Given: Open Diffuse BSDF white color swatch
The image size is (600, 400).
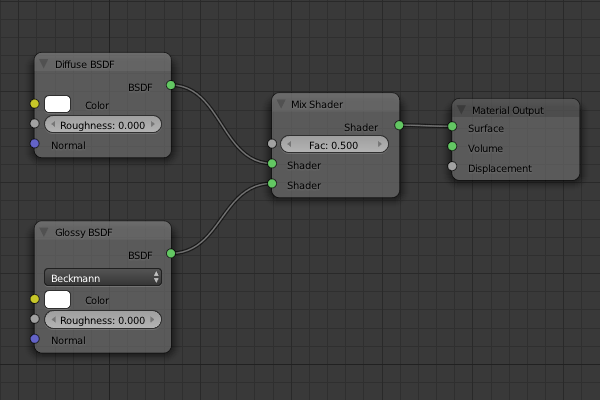Looking at the screenshot, I should (57, 104).
